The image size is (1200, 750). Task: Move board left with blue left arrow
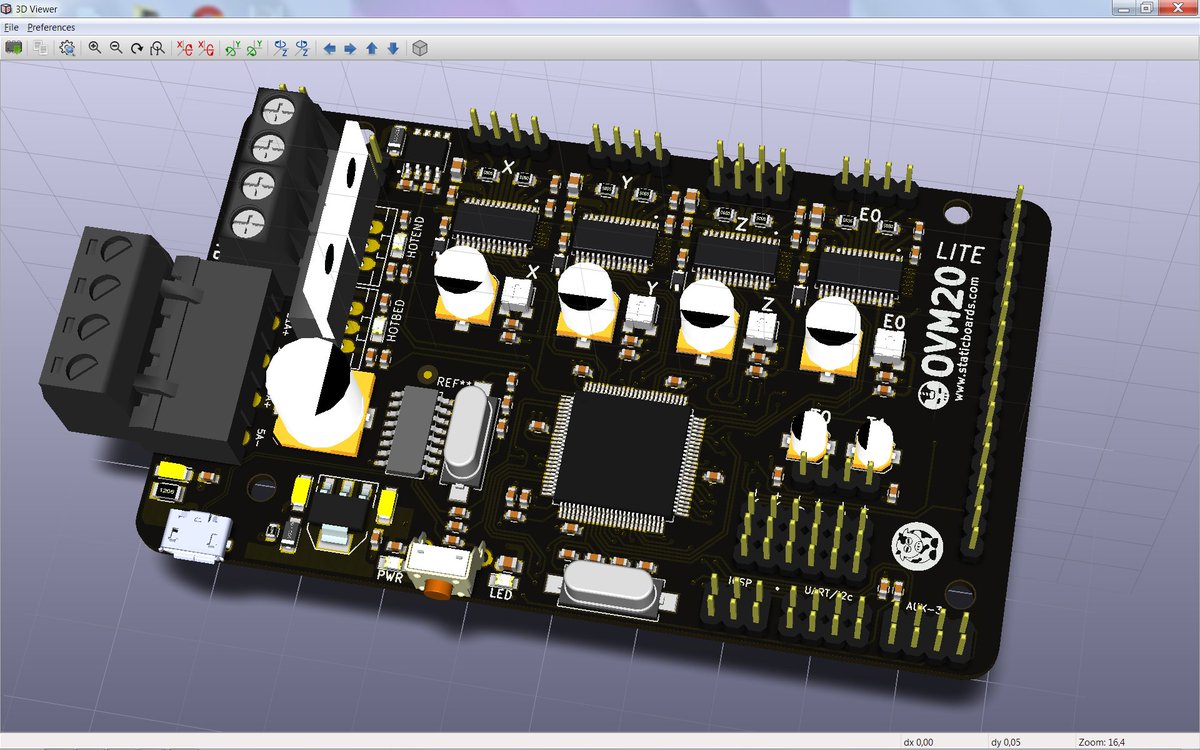(329, 47)
